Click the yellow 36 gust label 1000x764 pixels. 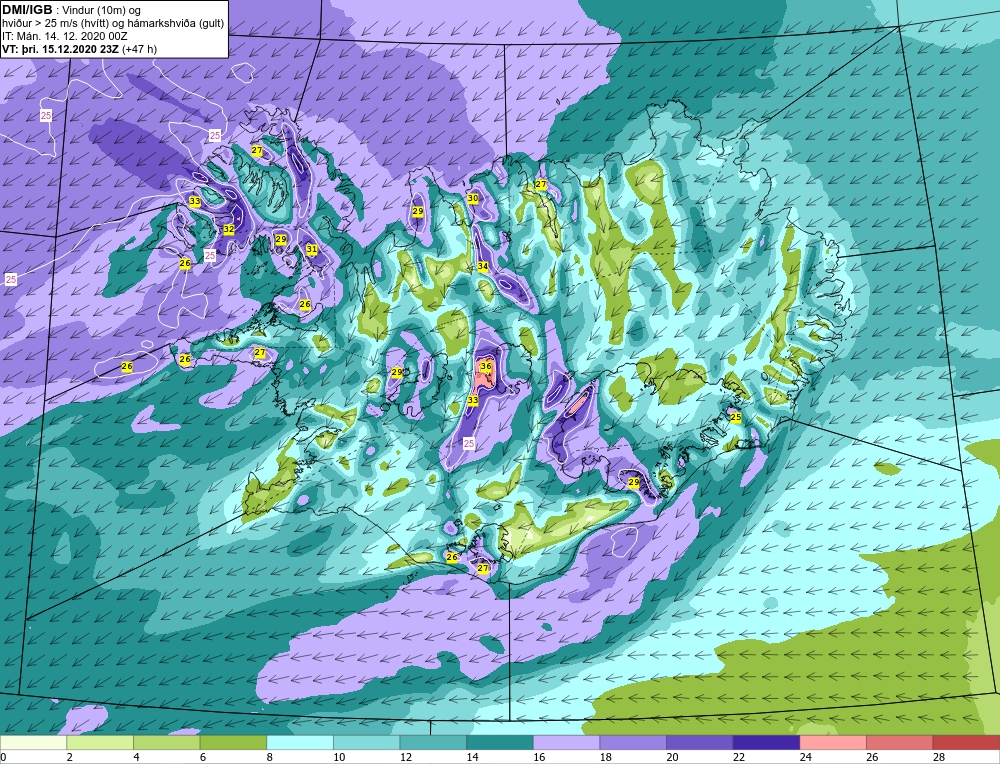tap(486, 366)
